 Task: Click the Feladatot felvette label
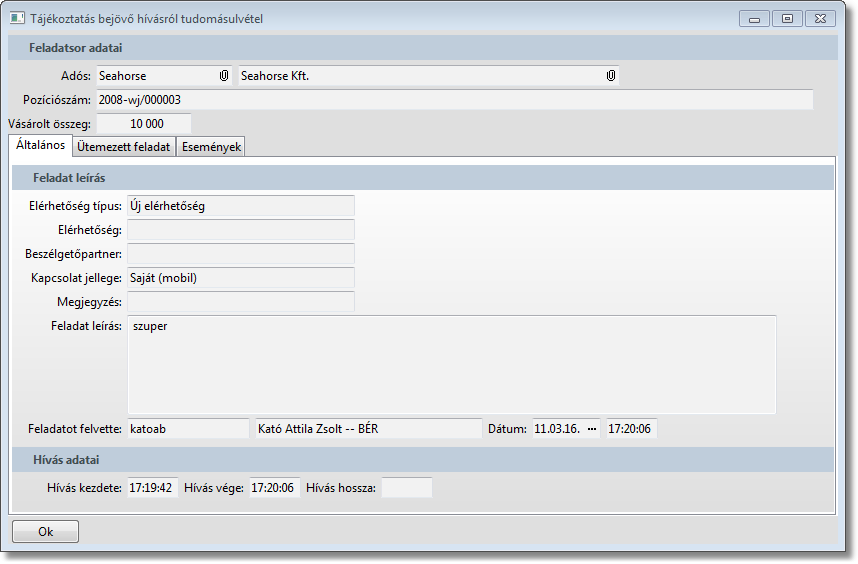(75, 429)
